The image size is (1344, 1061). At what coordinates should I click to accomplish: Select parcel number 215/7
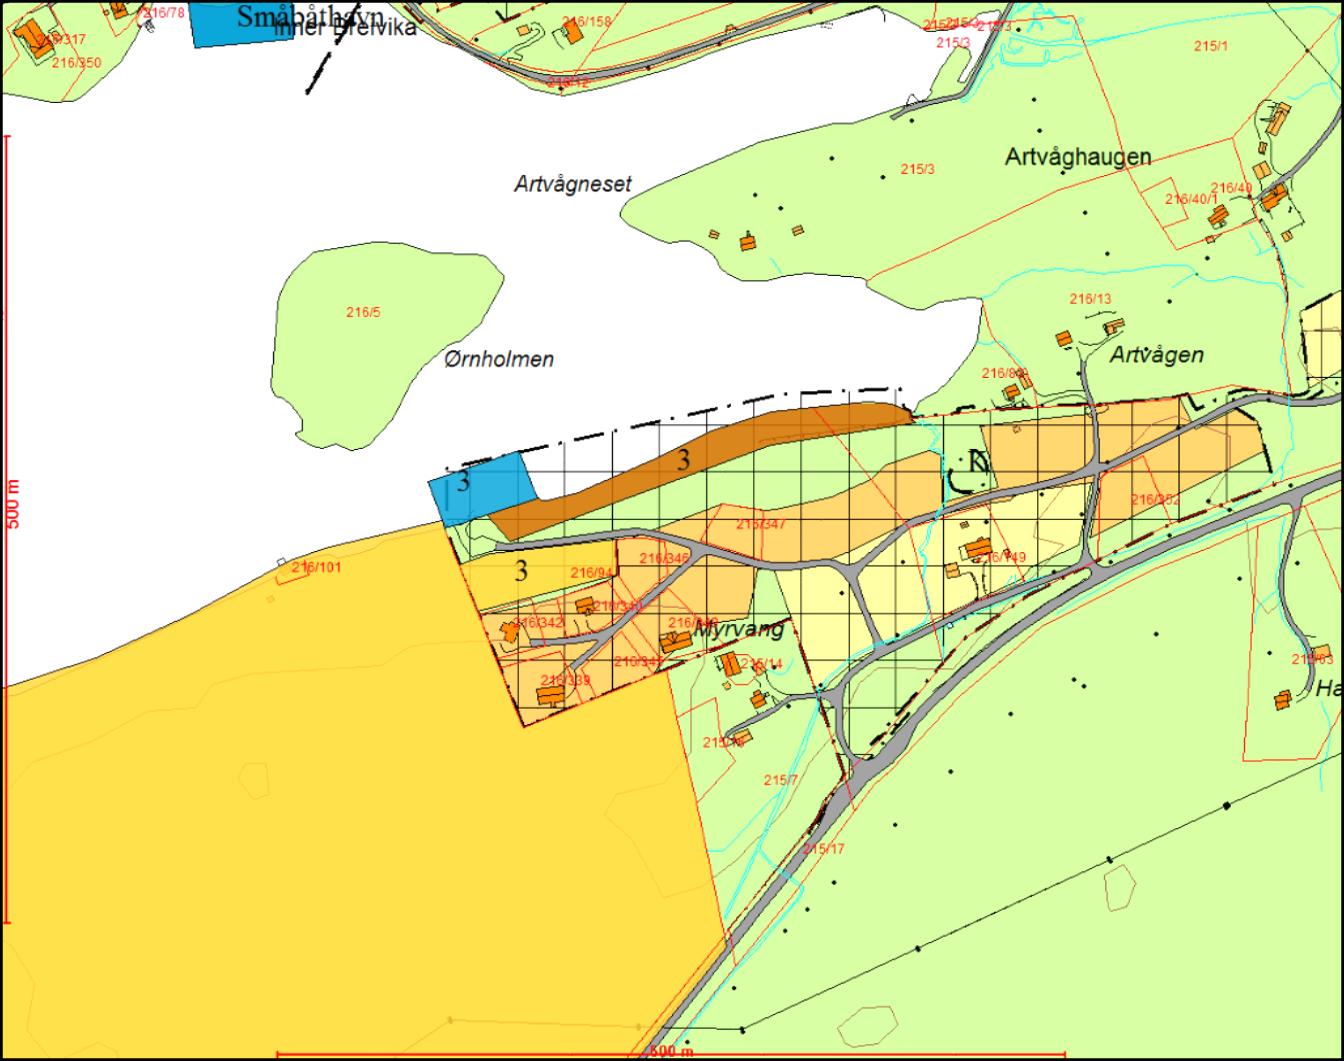[780, 780]
